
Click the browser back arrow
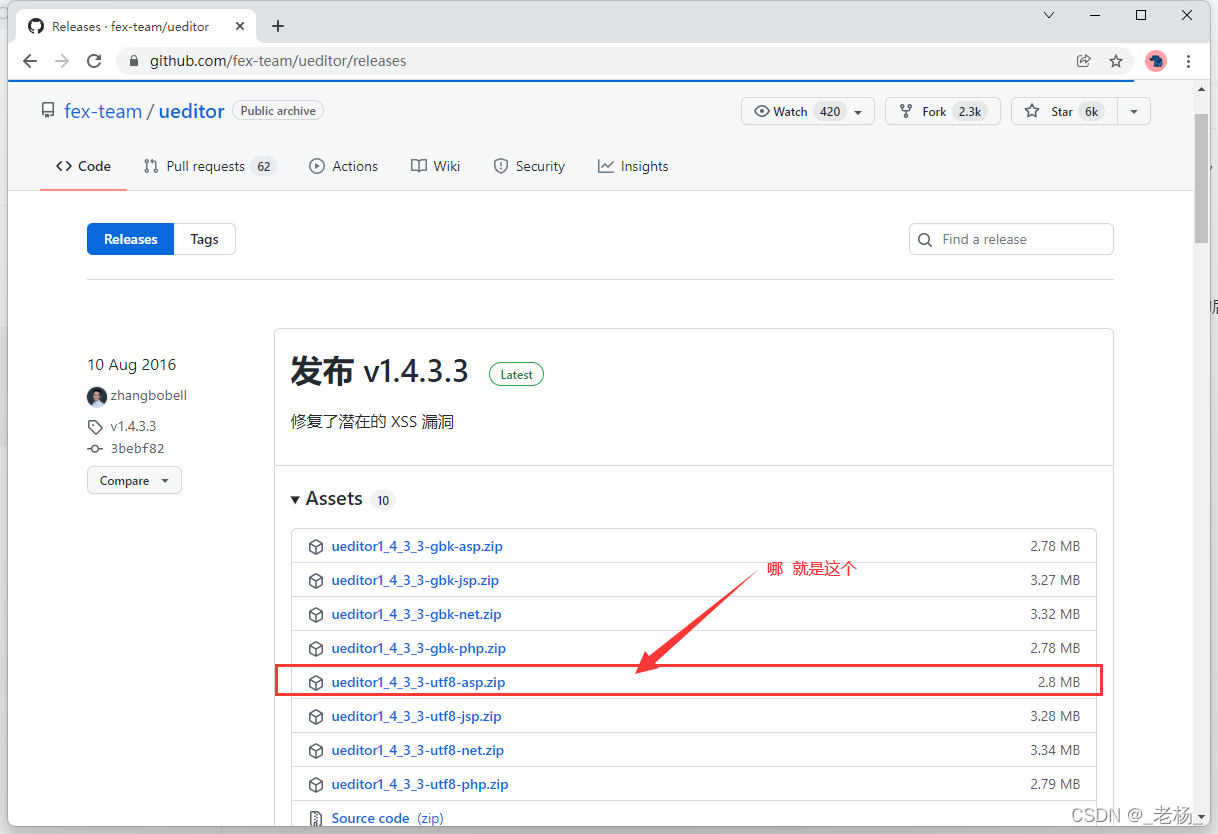(30, 61)
